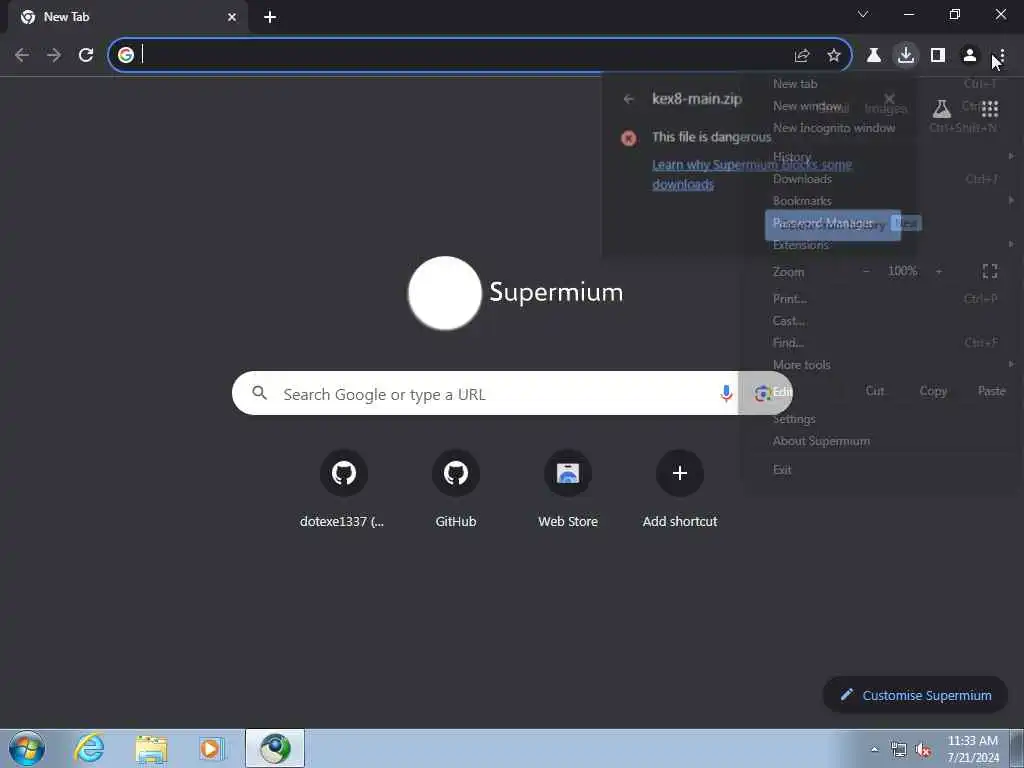Viewport: 1024px width, 768px height.
Task: Bookmark this tab with the star icon
Action: click(833, 56)
